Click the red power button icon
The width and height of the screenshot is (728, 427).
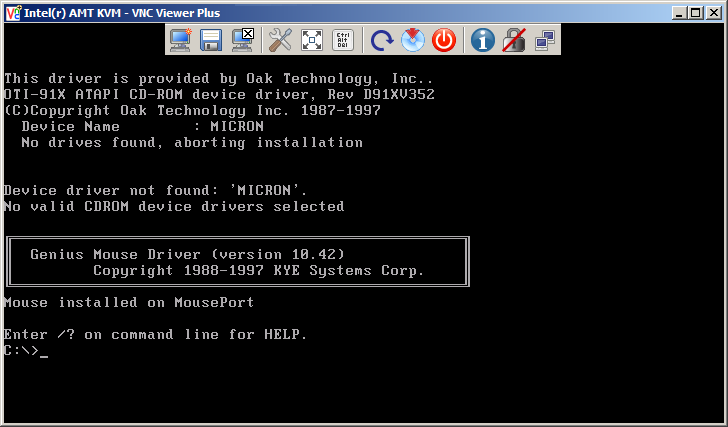coord(444,40)
